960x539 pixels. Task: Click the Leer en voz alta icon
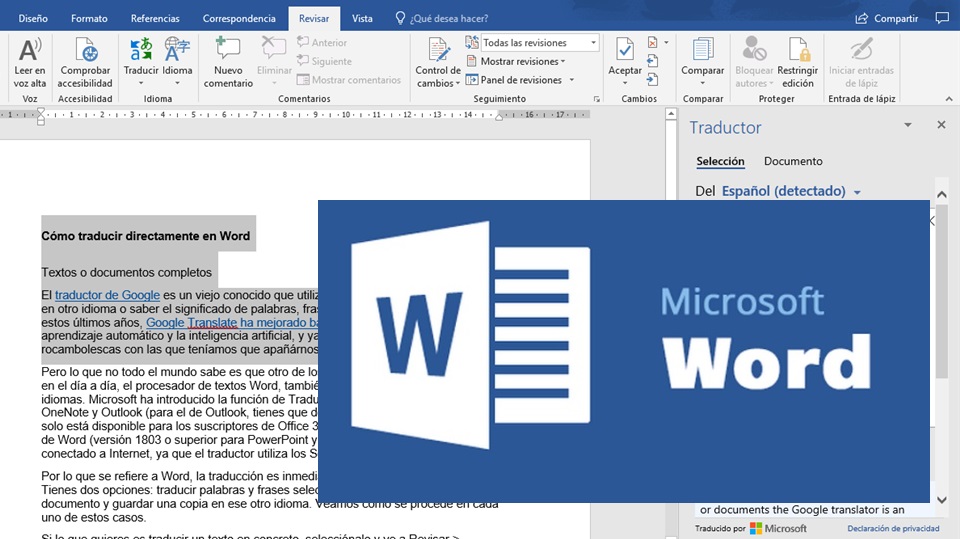pos(29,50)
